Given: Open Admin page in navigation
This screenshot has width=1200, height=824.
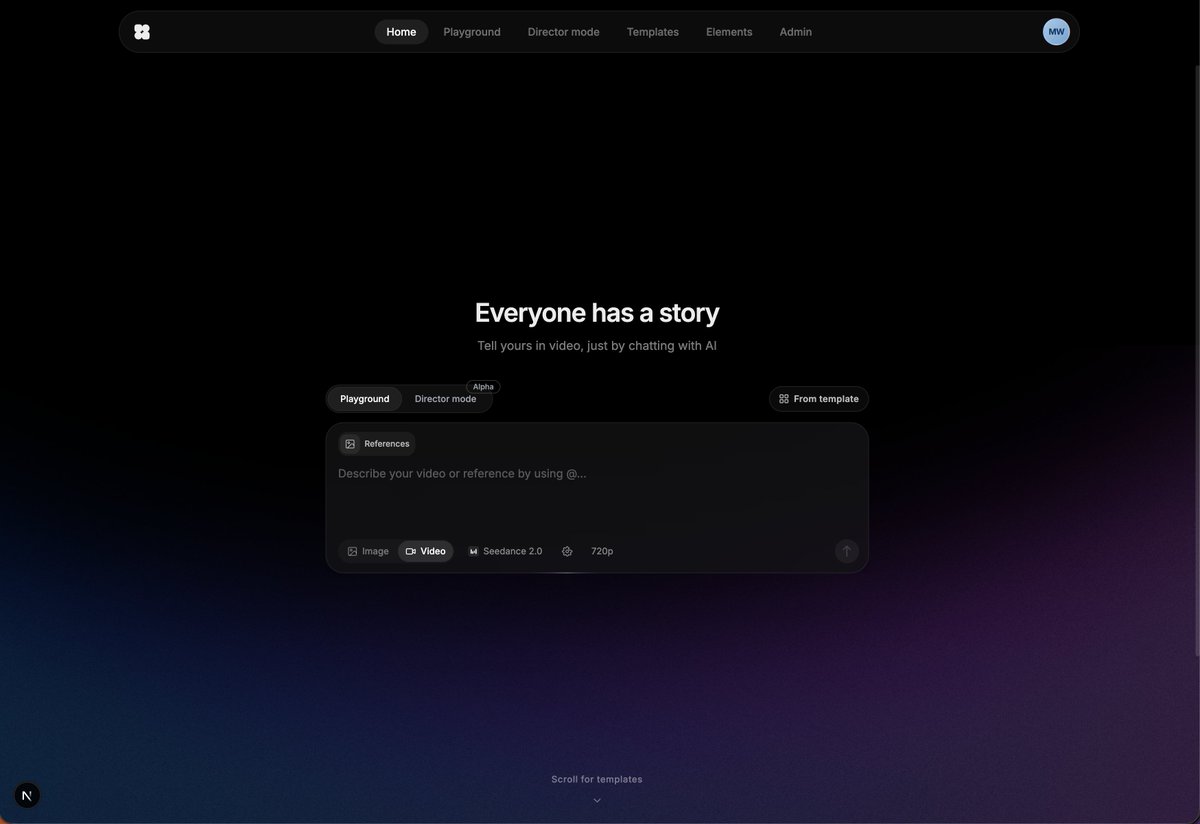Looking at the screenshot, I should (x=796, y=32).
